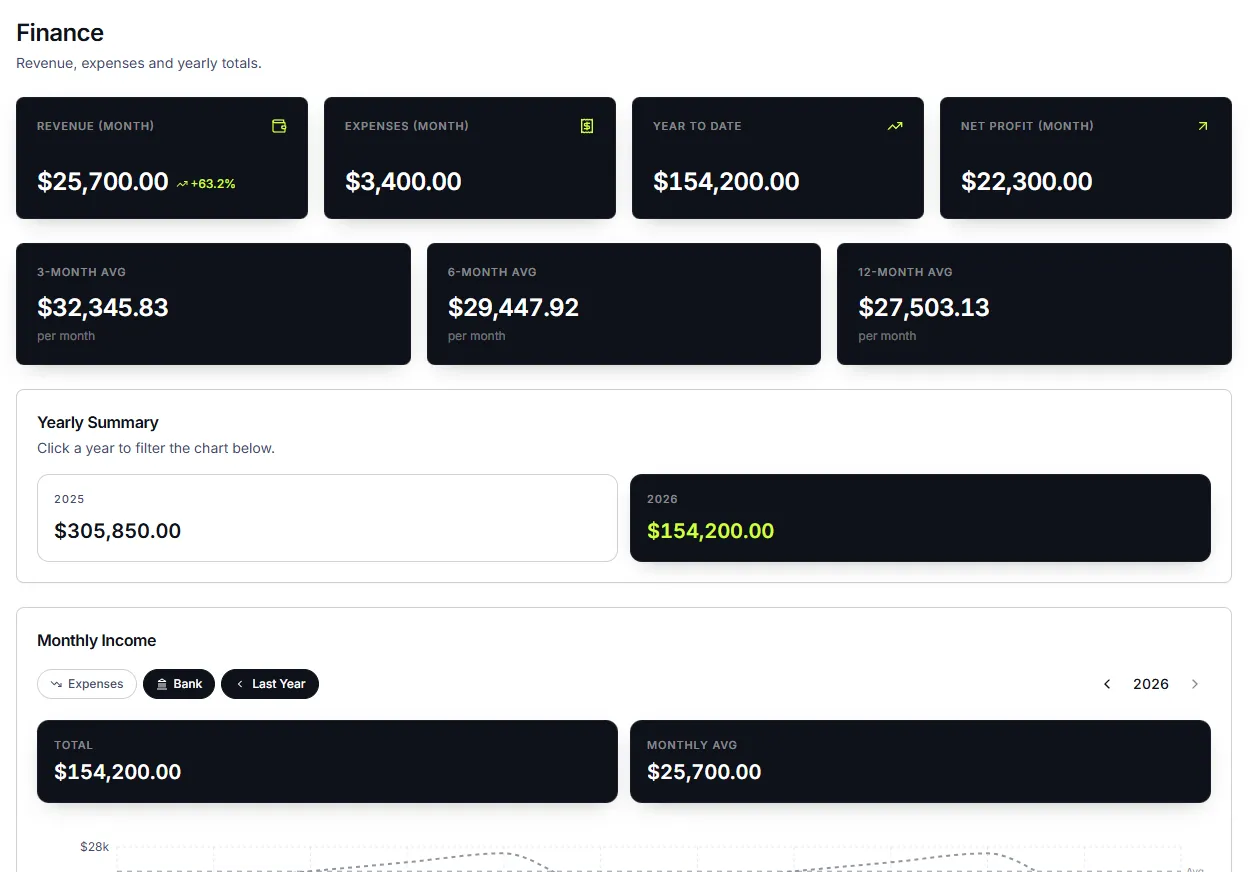Click the receipt icon on Expenses card

(587, 126)
